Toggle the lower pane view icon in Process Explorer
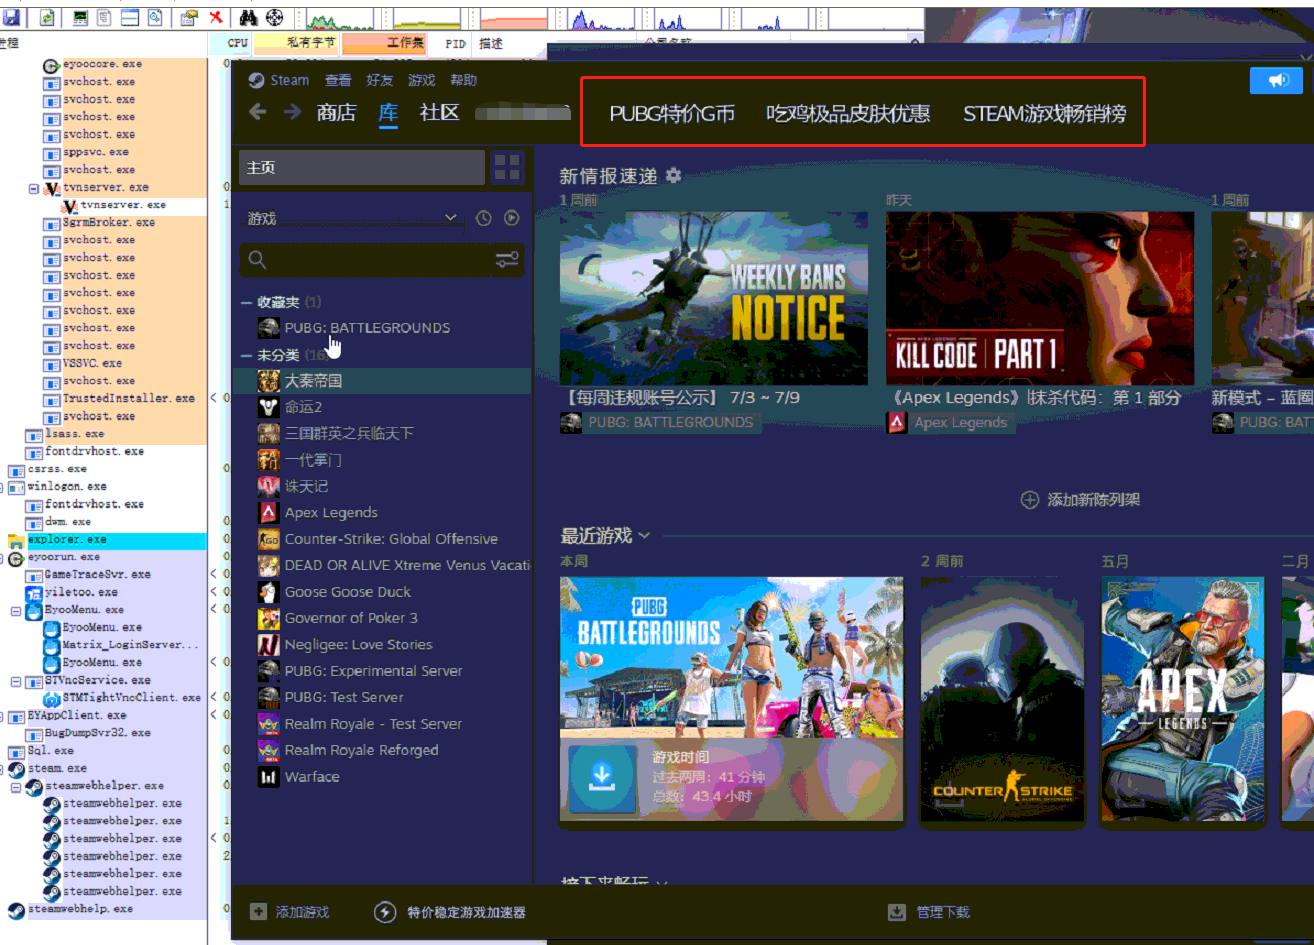Image resolution: width=1314 pixels, height=945 pixels. 130,18
